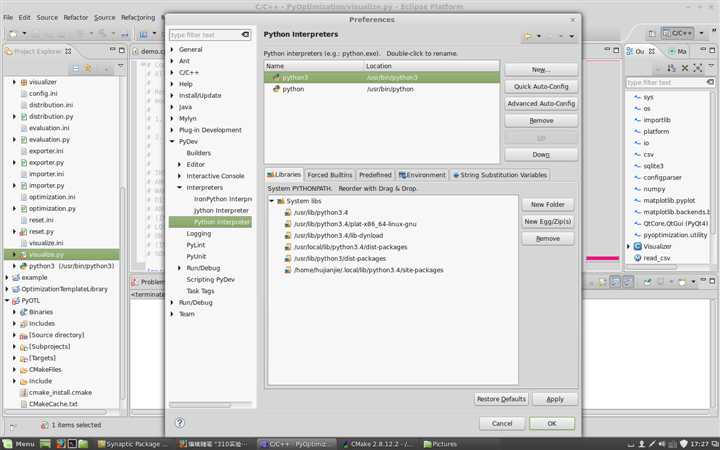Clear the Outline filter text icon
Image resolution: width=720 pixels, height=450 pixels.
710,82
